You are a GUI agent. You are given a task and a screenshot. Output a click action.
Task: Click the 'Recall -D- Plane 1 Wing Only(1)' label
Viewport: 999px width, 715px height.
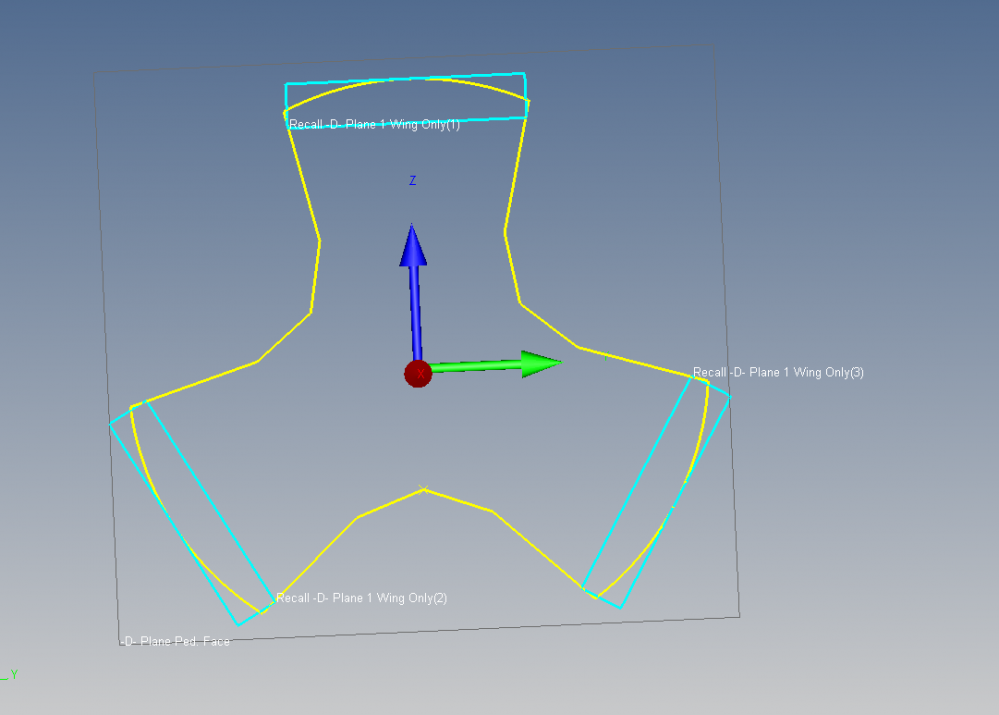[374, 125]
